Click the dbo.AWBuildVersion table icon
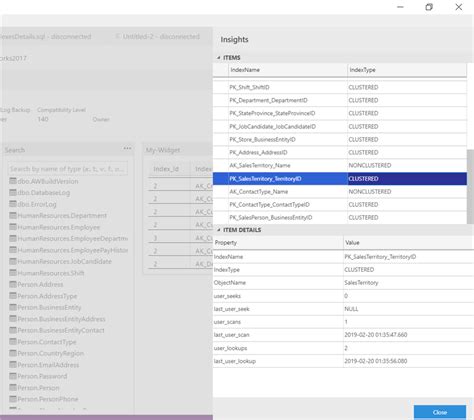The width and height of the screenshot is (474, 420). tap(13, 181)
